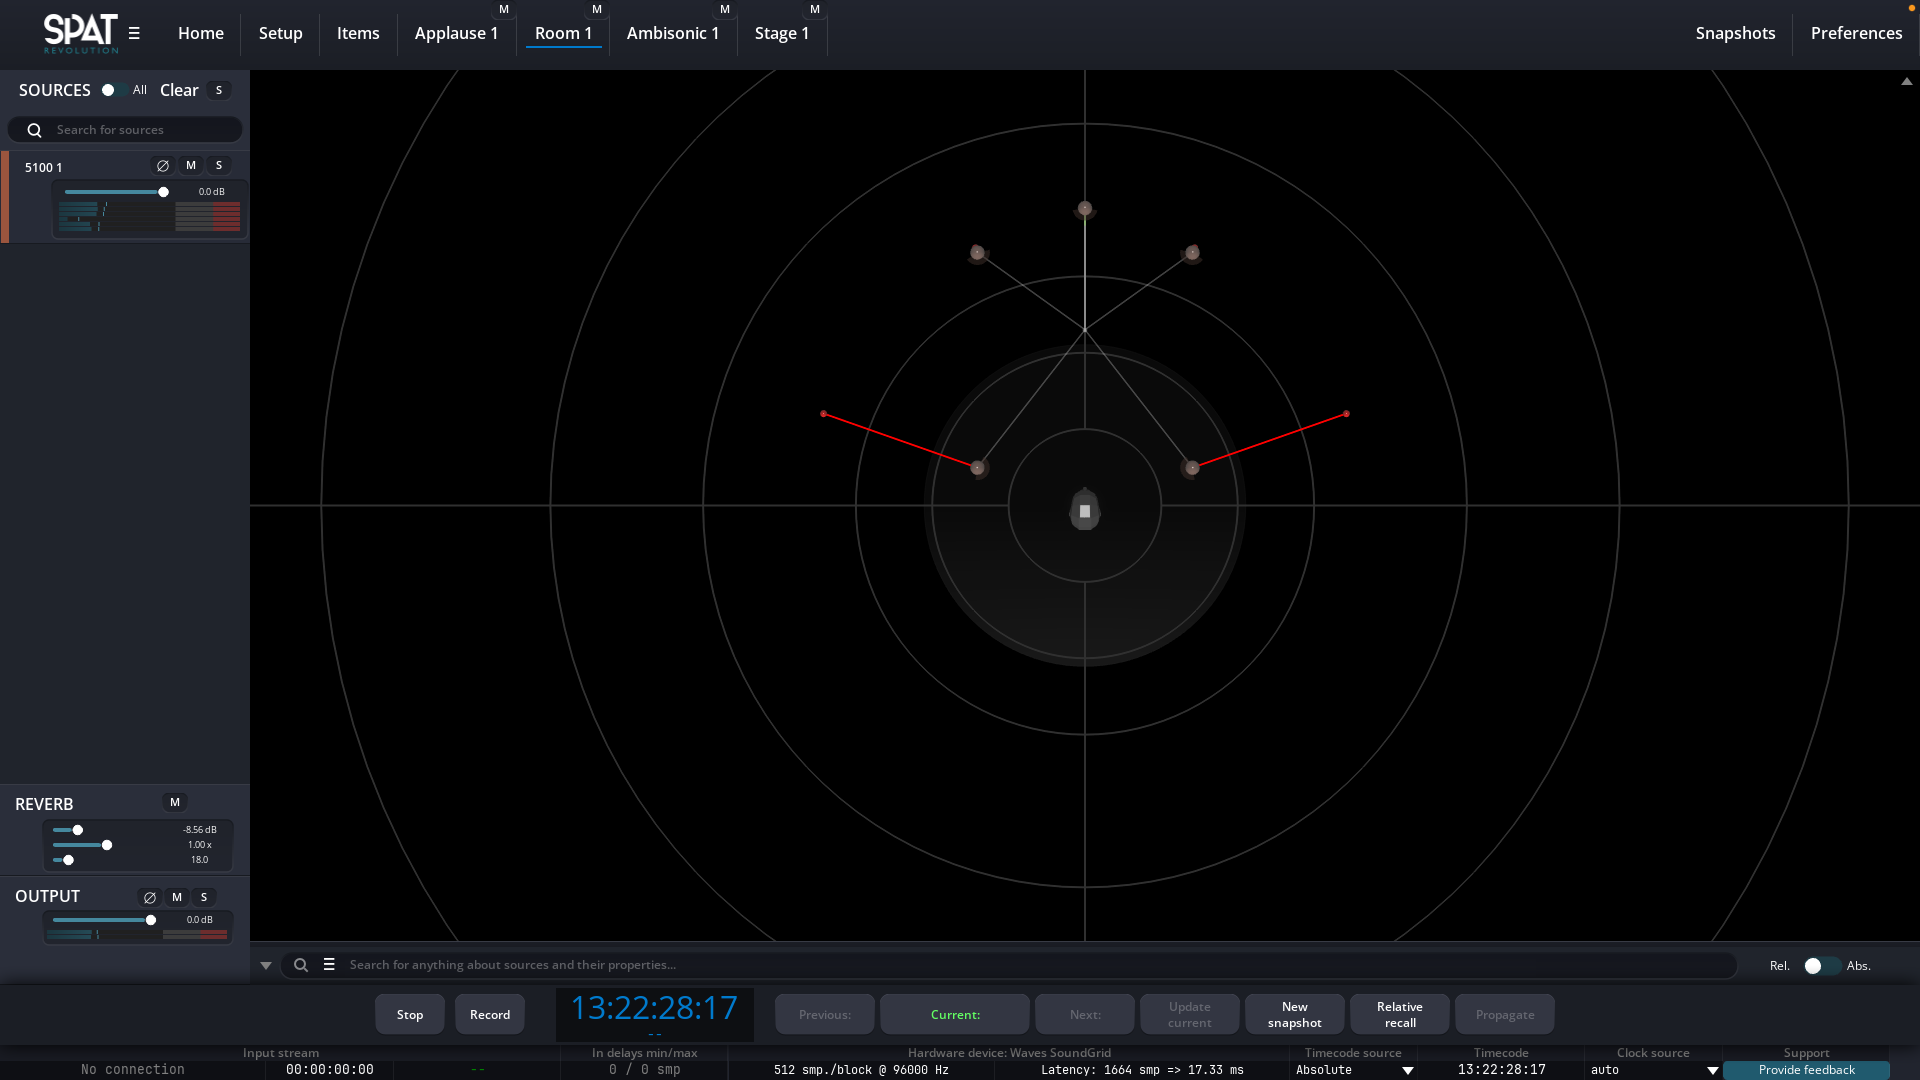Solo the OUTPUT

(x=204, y=897)
